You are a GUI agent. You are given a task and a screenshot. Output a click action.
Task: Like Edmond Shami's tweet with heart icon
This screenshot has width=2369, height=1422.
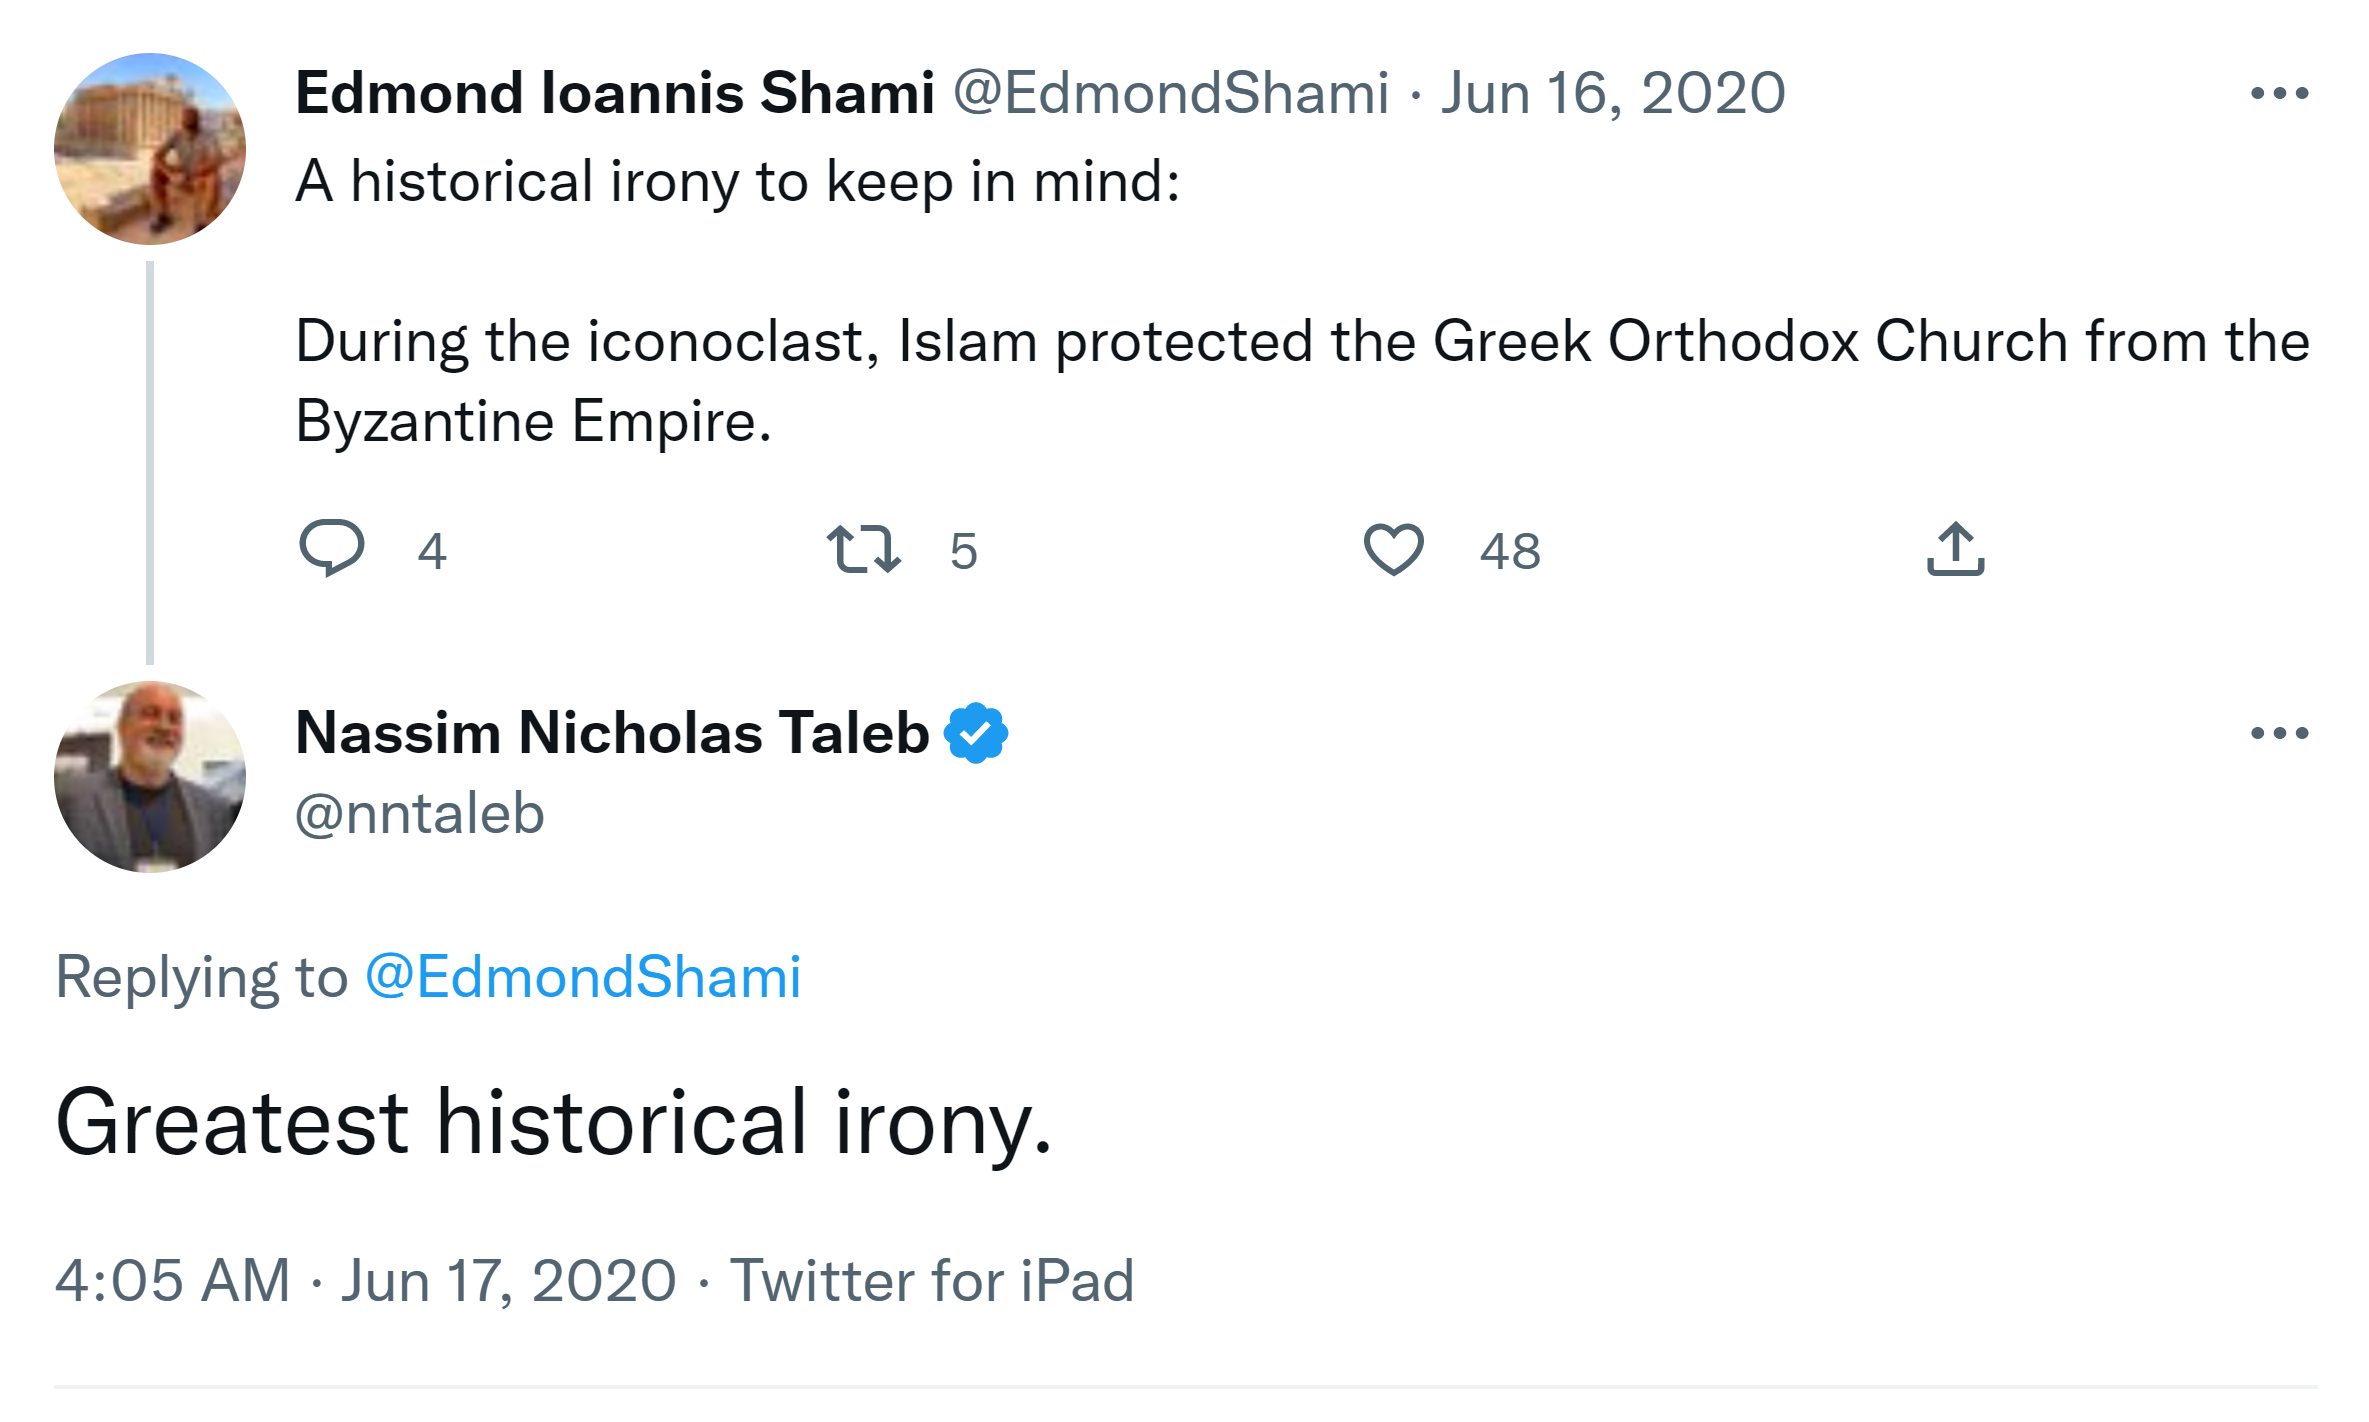1393,549
